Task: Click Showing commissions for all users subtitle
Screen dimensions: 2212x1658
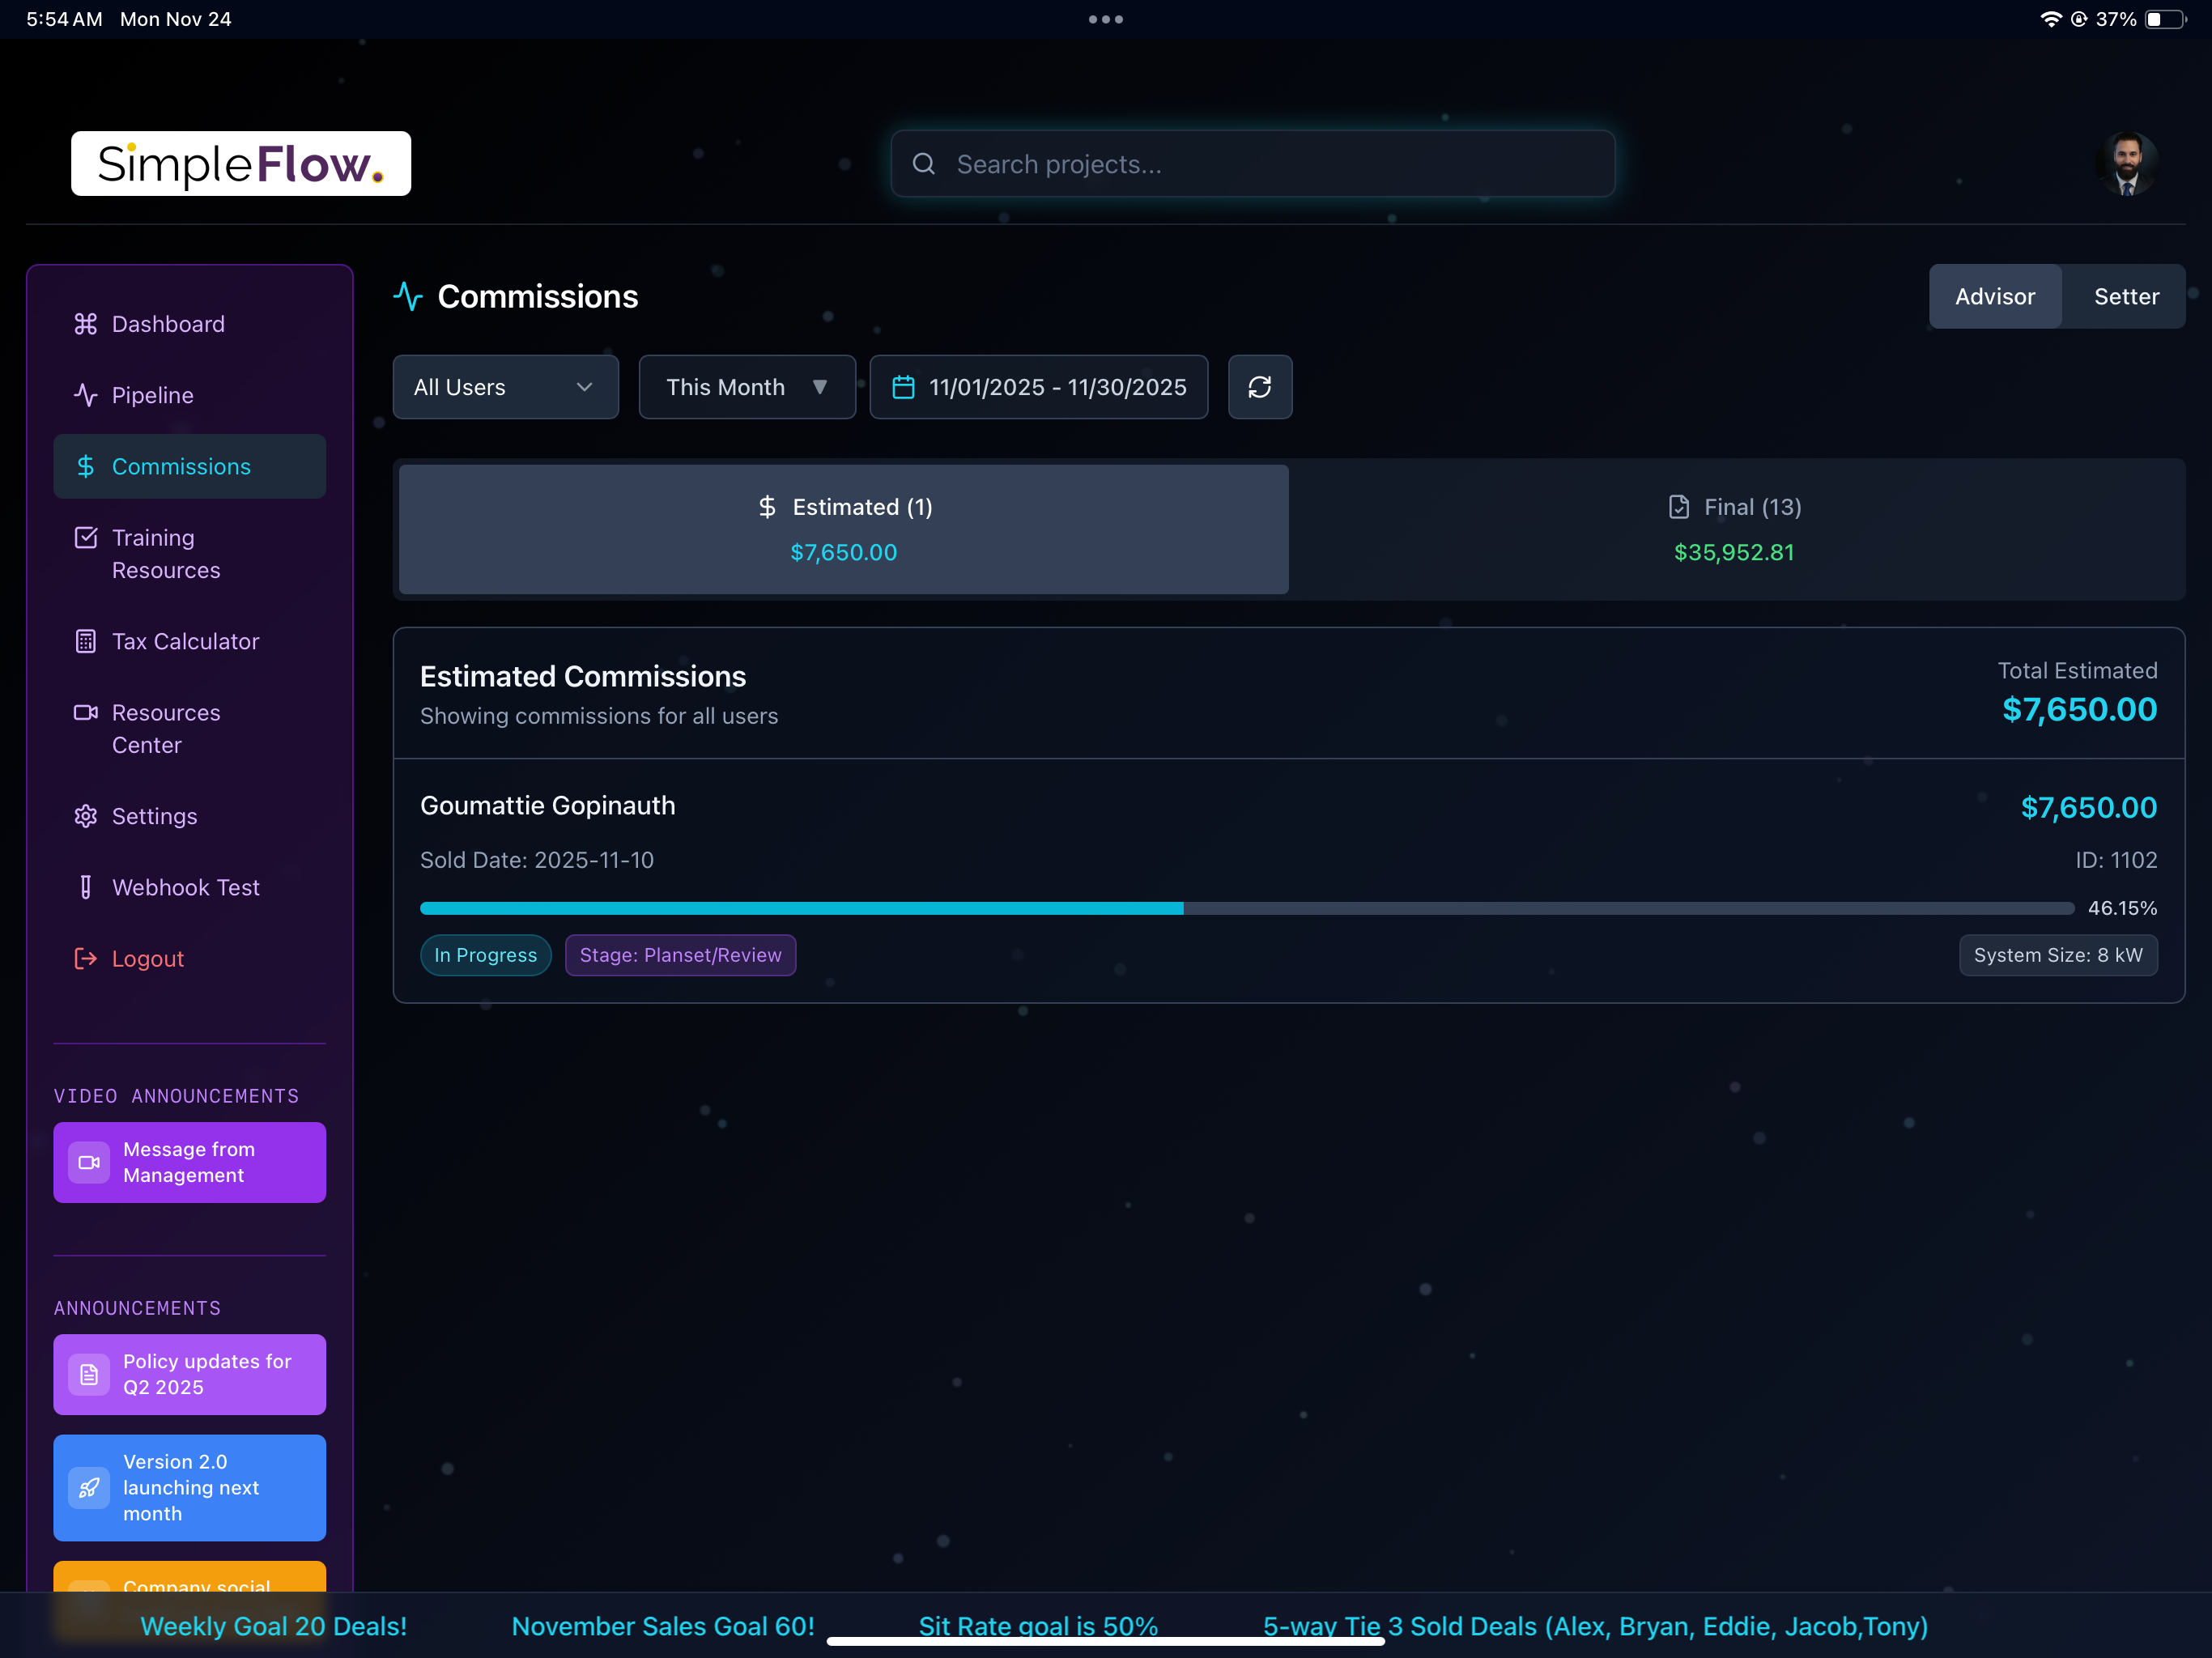Action: pyautogui.click(x=599, y=716)
